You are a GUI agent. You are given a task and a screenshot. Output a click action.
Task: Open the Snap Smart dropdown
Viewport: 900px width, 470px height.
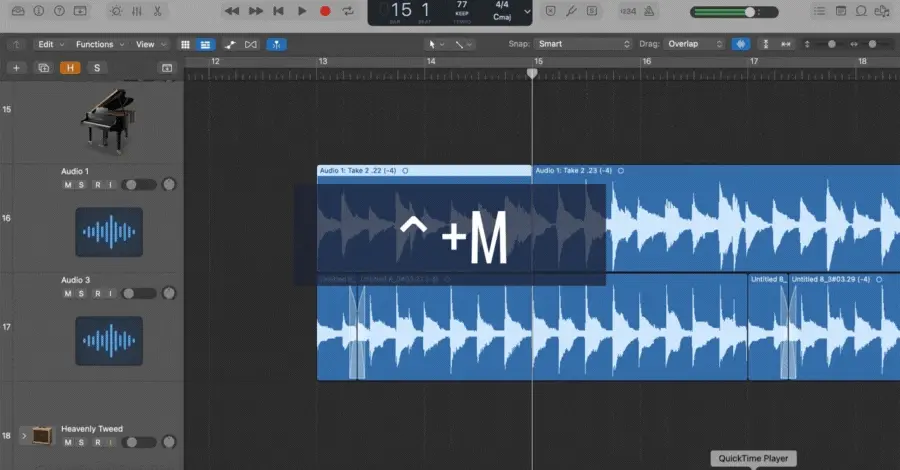click(583, 44)
